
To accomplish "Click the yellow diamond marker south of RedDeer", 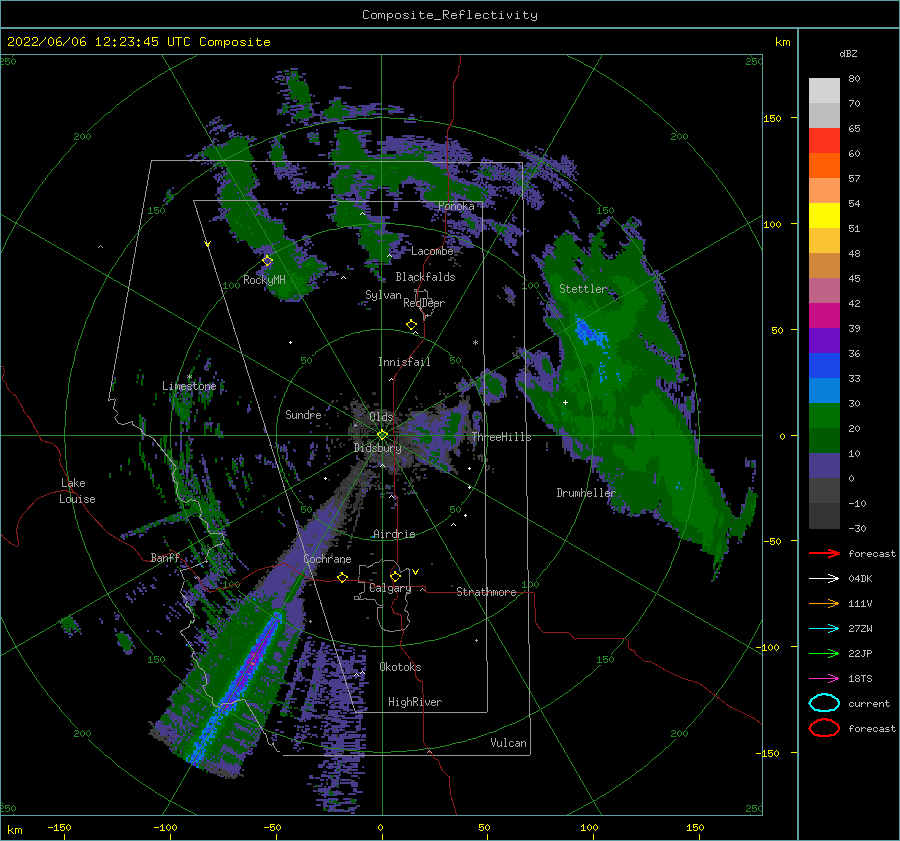I will coord(411,325).
